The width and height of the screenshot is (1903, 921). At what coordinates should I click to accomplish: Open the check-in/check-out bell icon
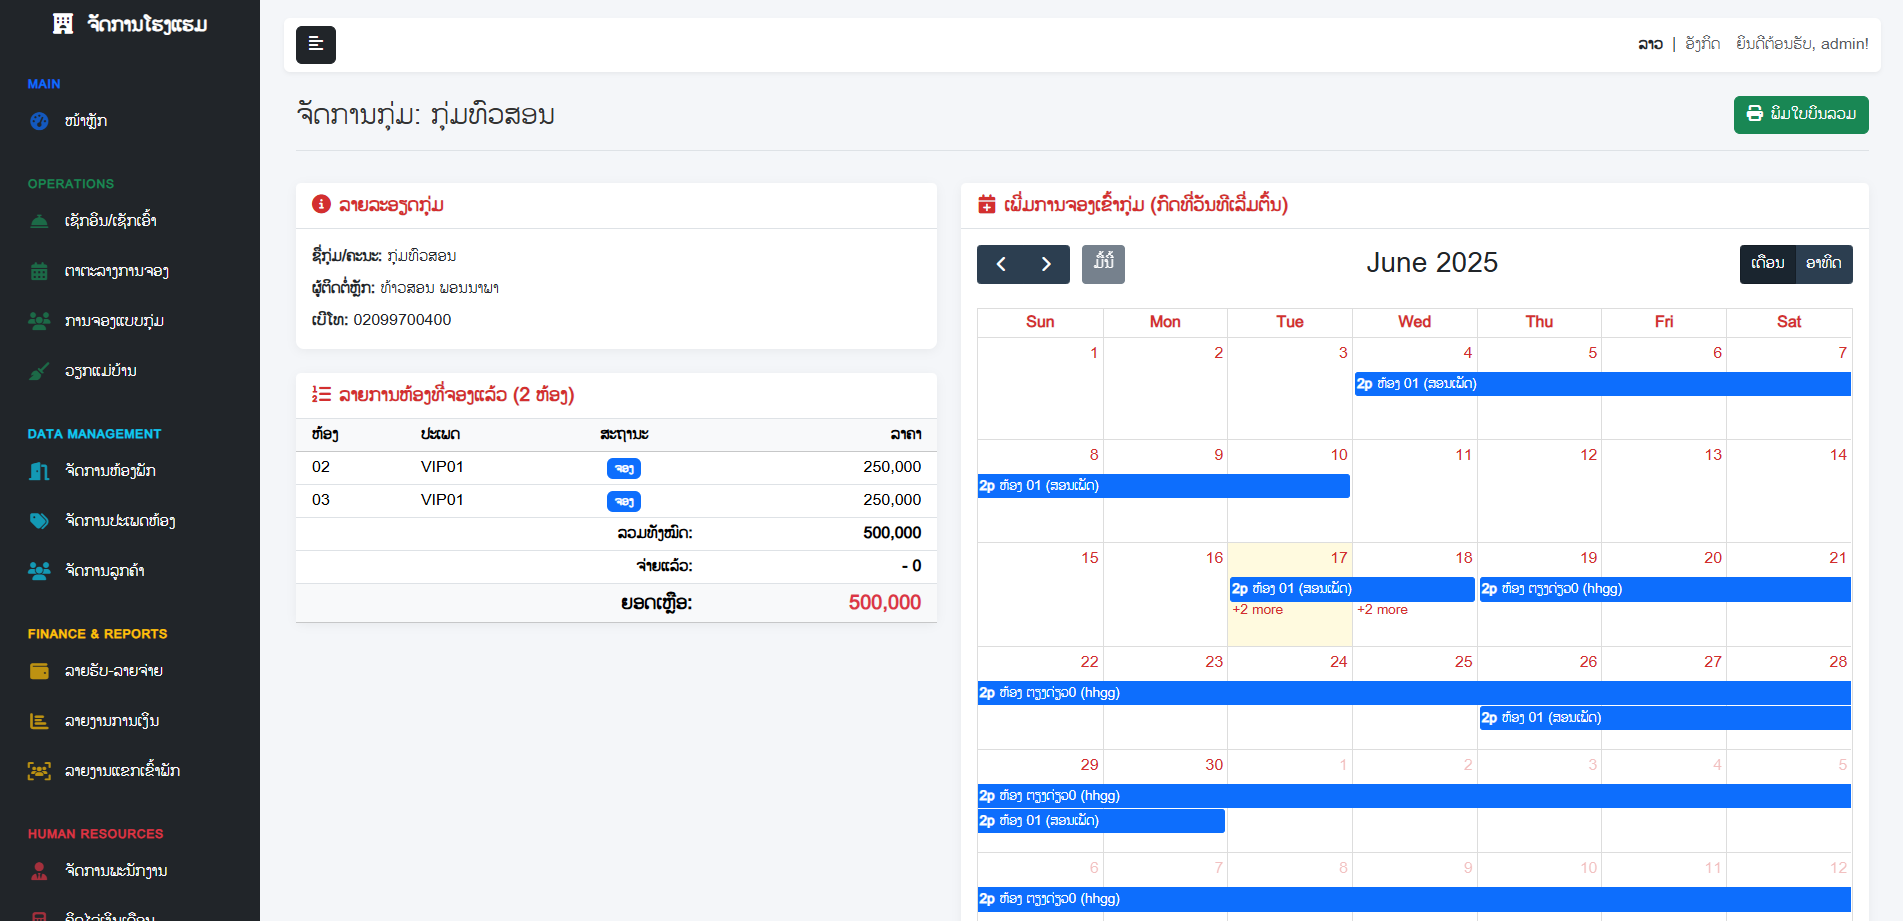(x=39, y=221)
